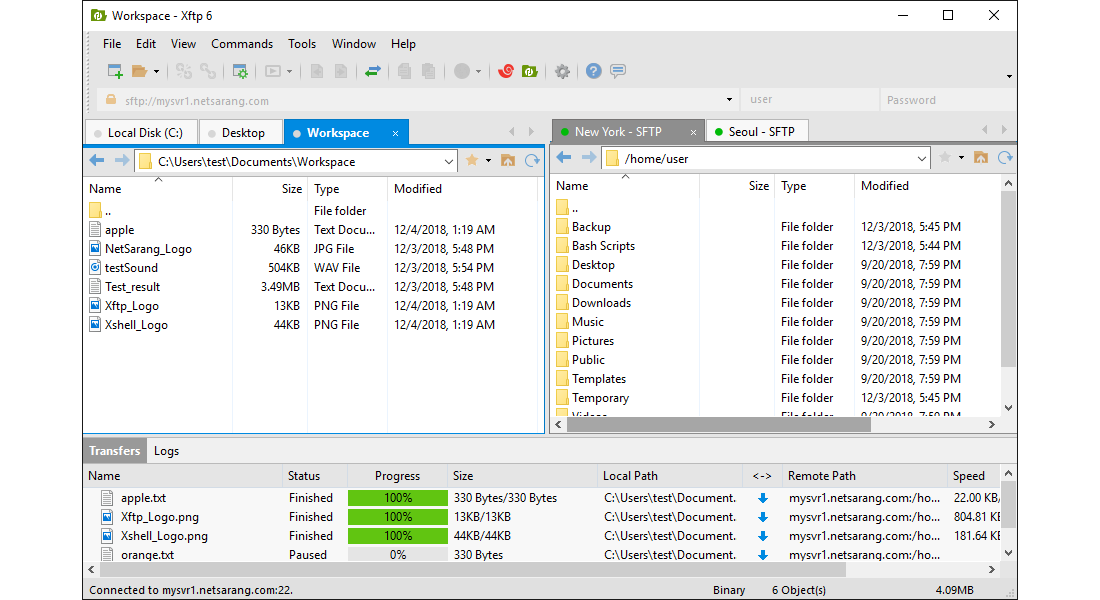The height and width of the screenshot is (600, 1100).
Task: Open the local favorites star dropdown arrow
Action: click(x=488, y=161)
